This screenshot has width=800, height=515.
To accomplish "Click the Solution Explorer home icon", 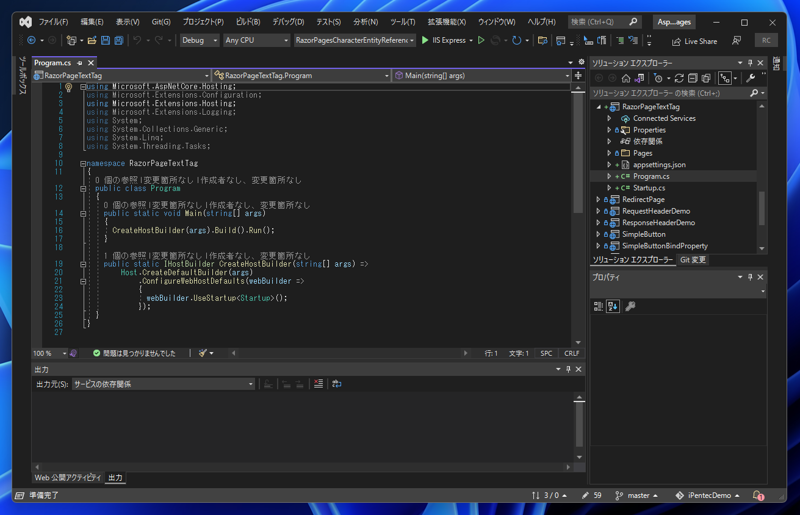I will 626,78.
